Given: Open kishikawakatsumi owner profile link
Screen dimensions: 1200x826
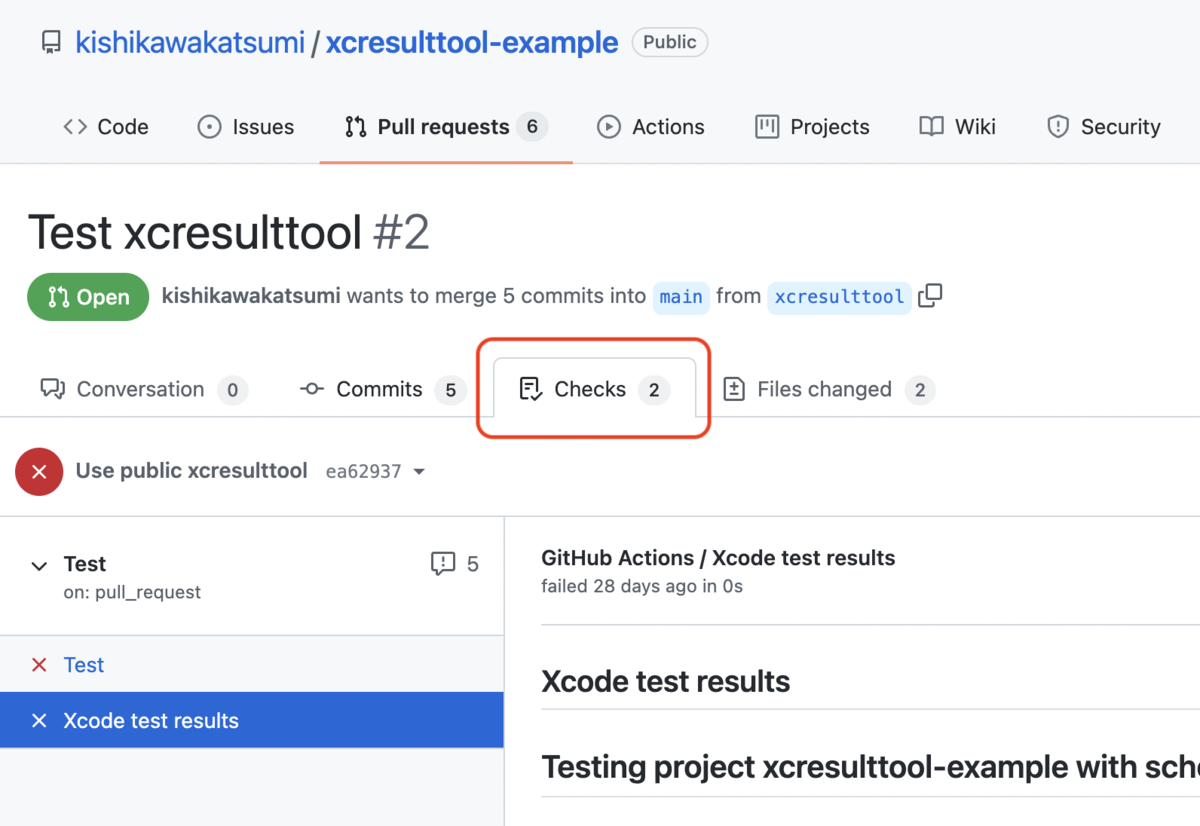Looking at the screenshot, I should [191, 42].
